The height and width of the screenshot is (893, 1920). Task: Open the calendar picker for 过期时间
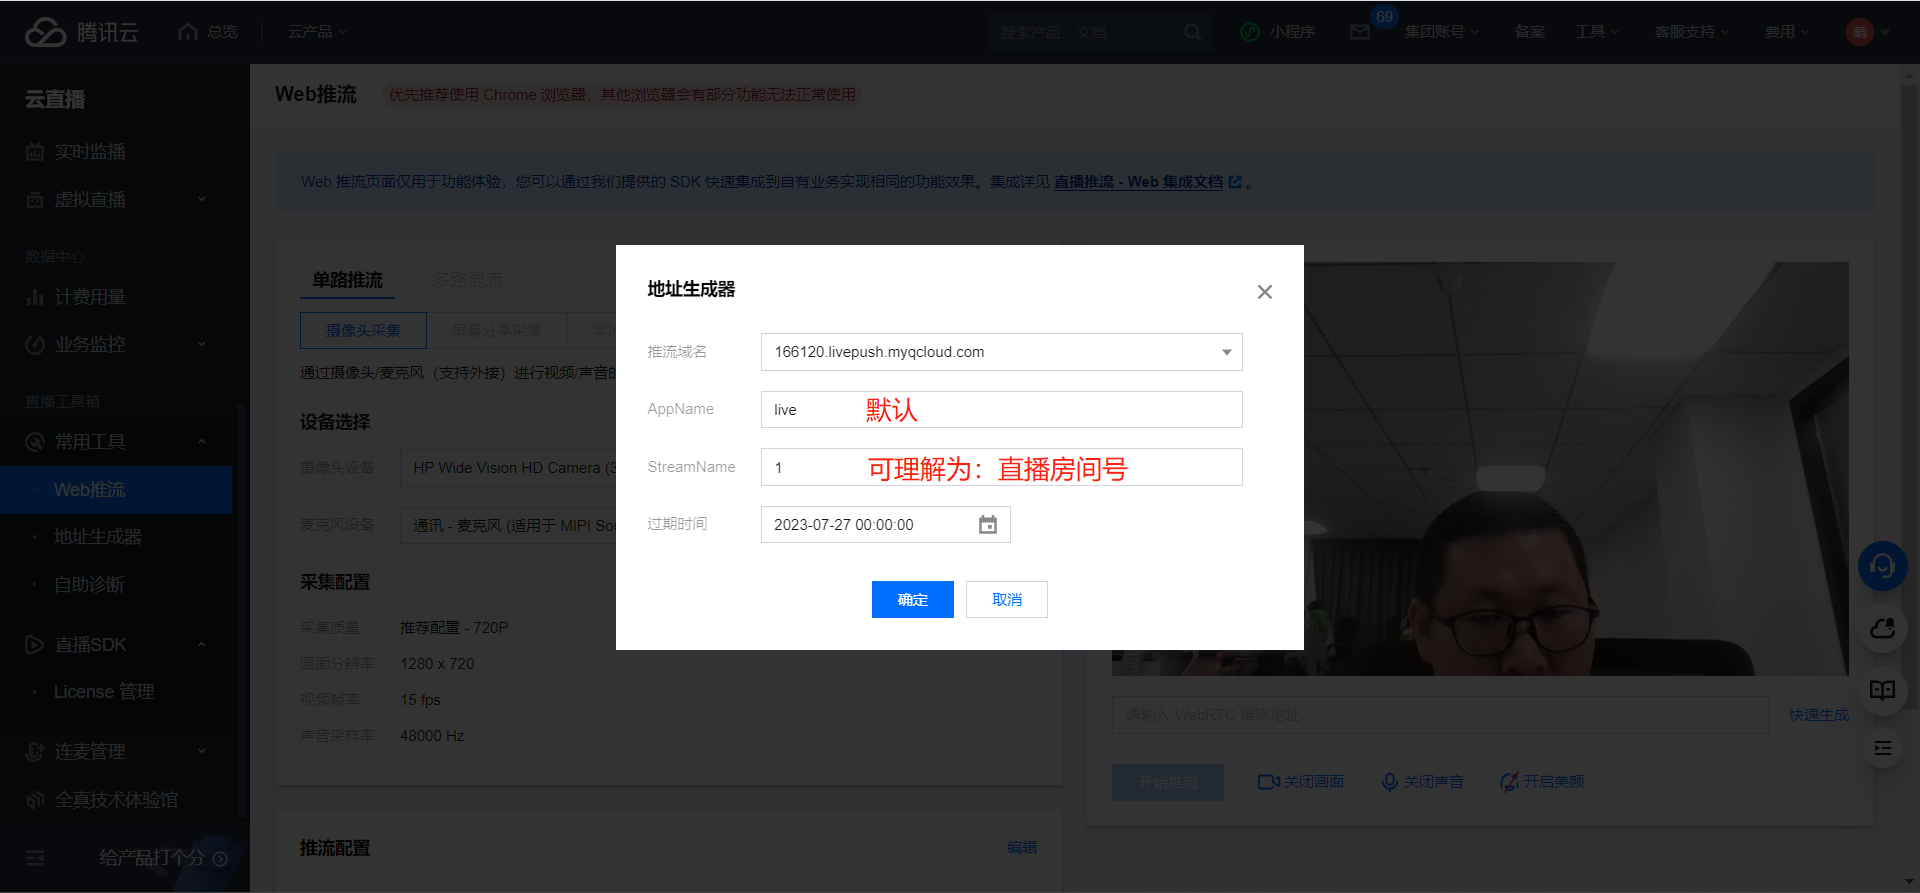(x=988, y=525)
